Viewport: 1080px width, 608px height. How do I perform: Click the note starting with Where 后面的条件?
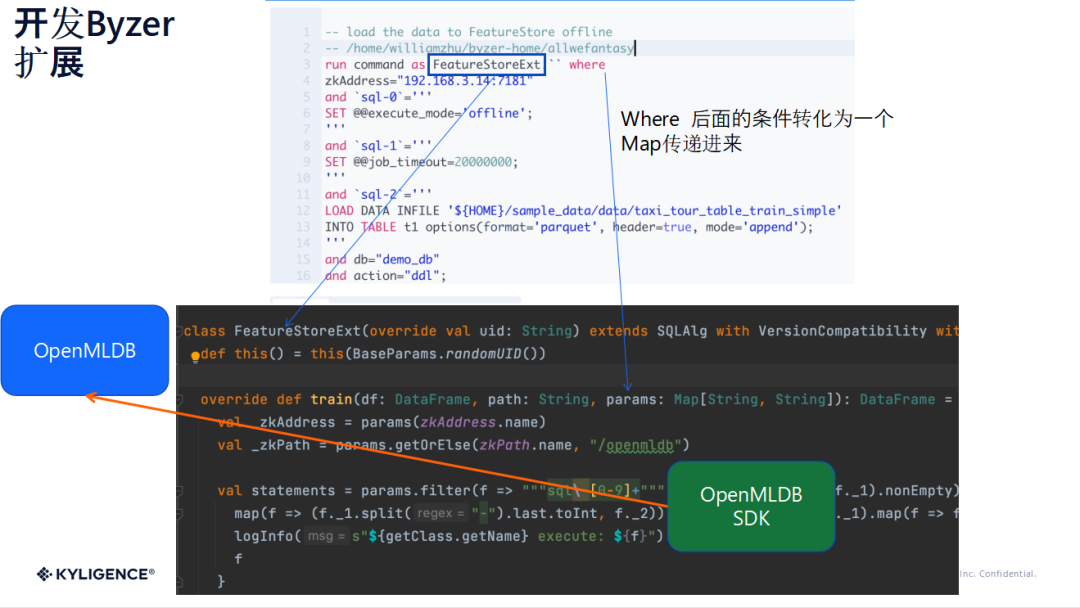click(757, 131)
